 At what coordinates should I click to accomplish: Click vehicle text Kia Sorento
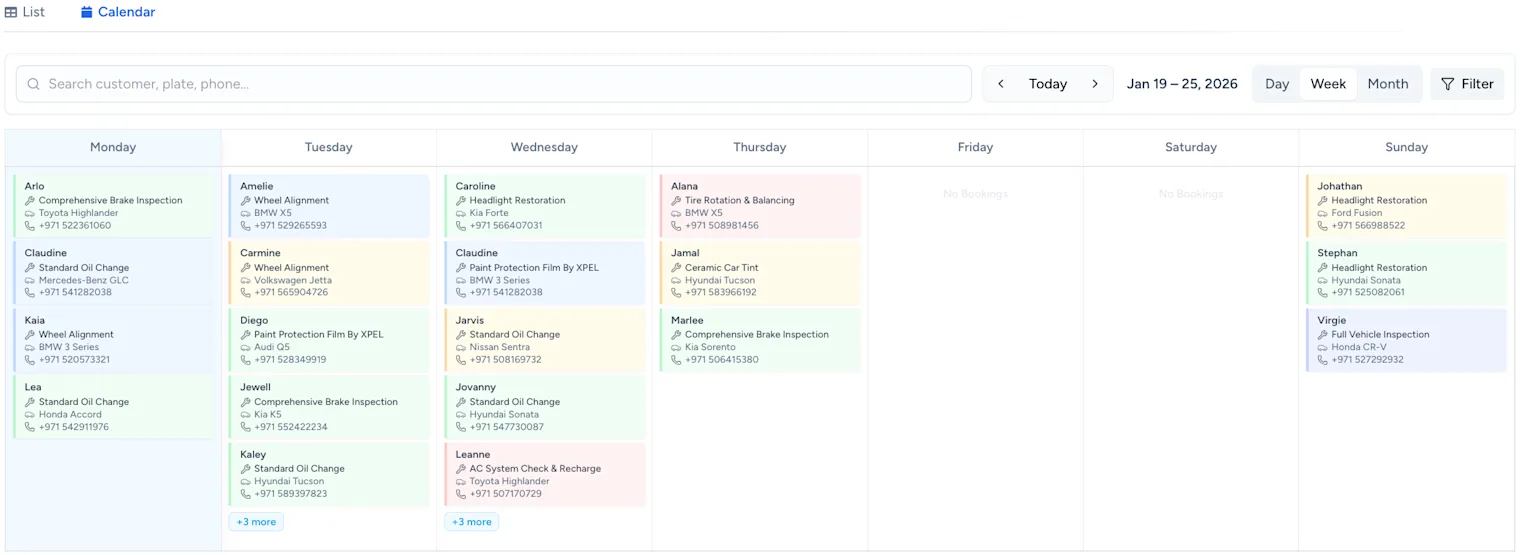tap(710, 348)
